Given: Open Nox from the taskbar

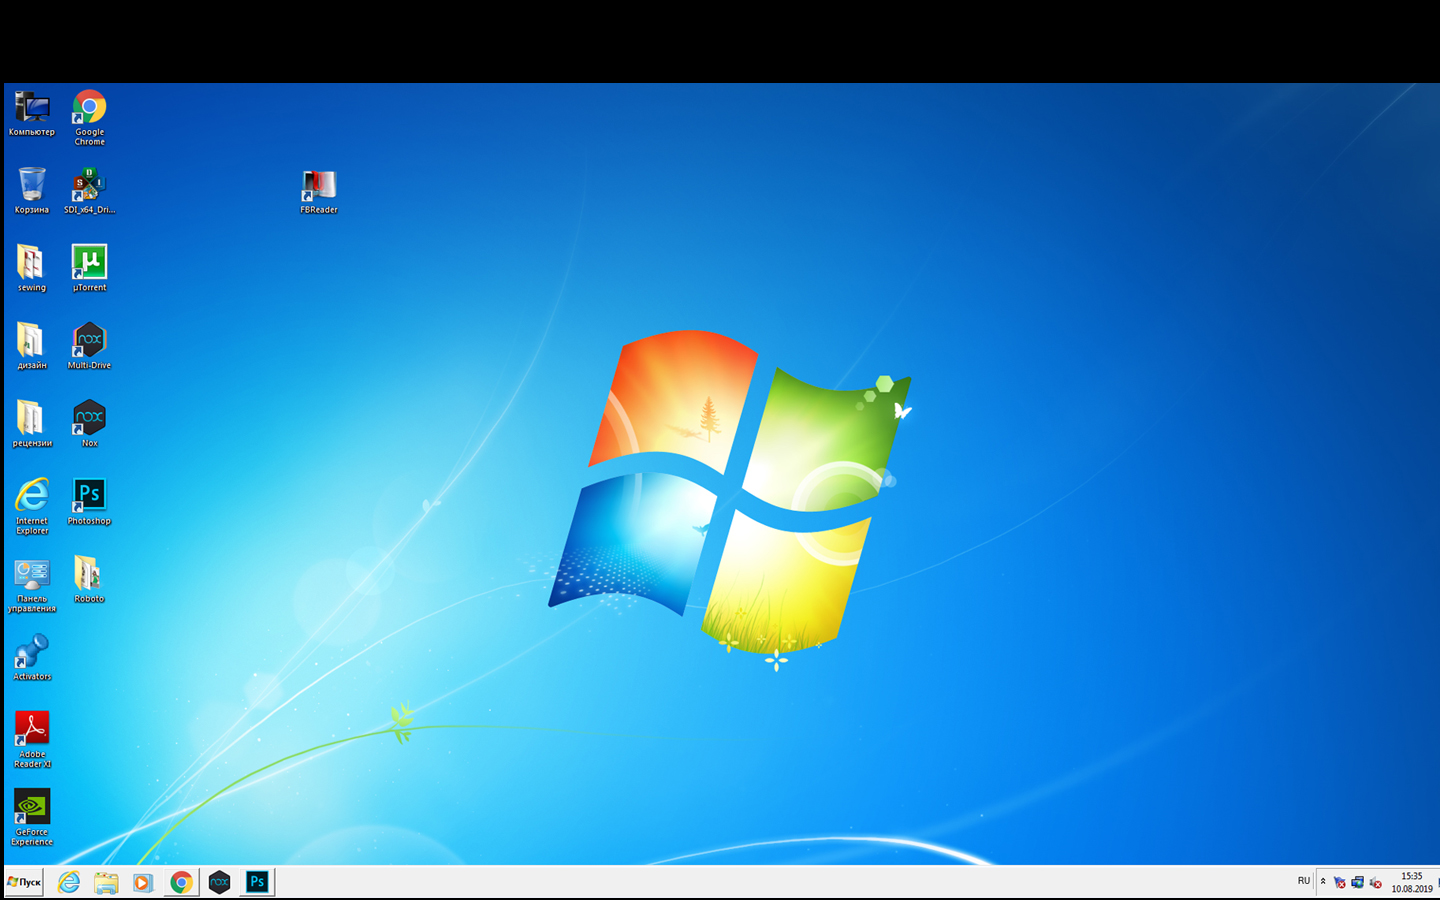Looking at the screenshot, I should click(219, 882).
